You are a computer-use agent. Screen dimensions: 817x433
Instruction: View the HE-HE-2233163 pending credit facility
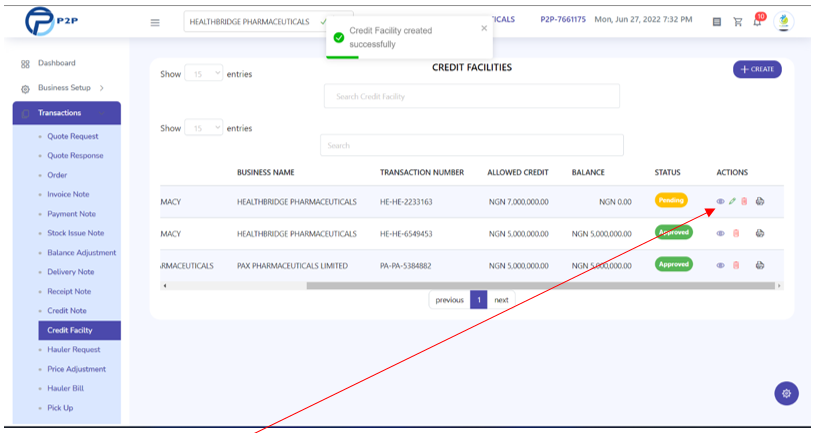(x=720, y=201)
